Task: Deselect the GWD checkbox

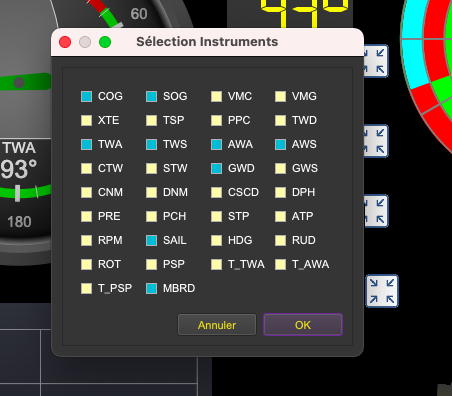Action: coord(217,168)
